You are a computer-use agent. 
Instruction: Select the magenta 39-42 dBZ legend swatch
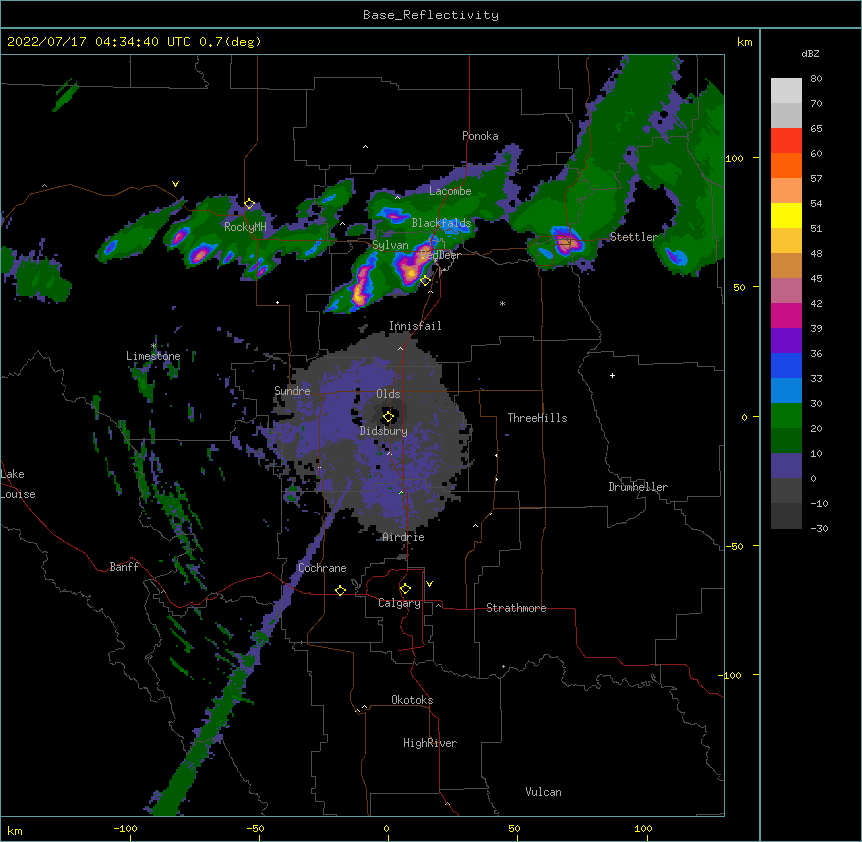pos(786,315)
